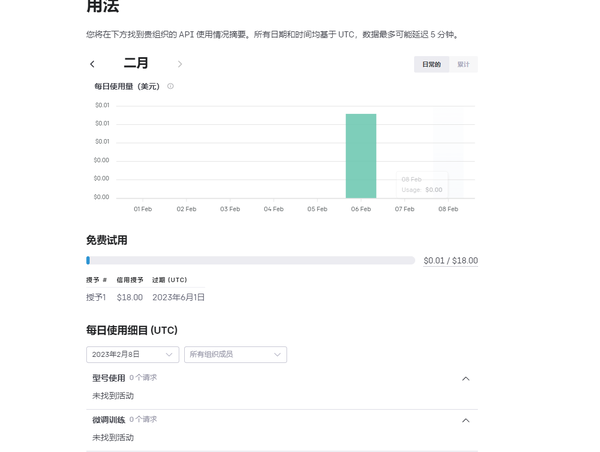Open the 所有组织成员 dropdown
The height and width of the screenshot is (452, 600).
coord(235,354)
